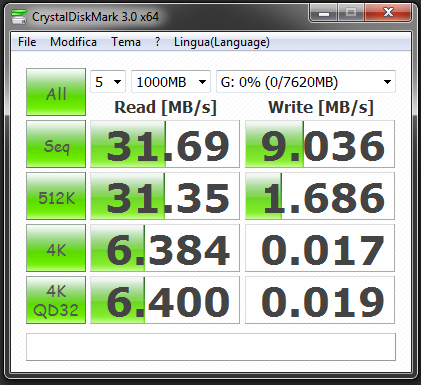Image resolution: width=421 pixels, height=385 pixels.
Task: Open the ? help menu
Action: coord(157,42)
